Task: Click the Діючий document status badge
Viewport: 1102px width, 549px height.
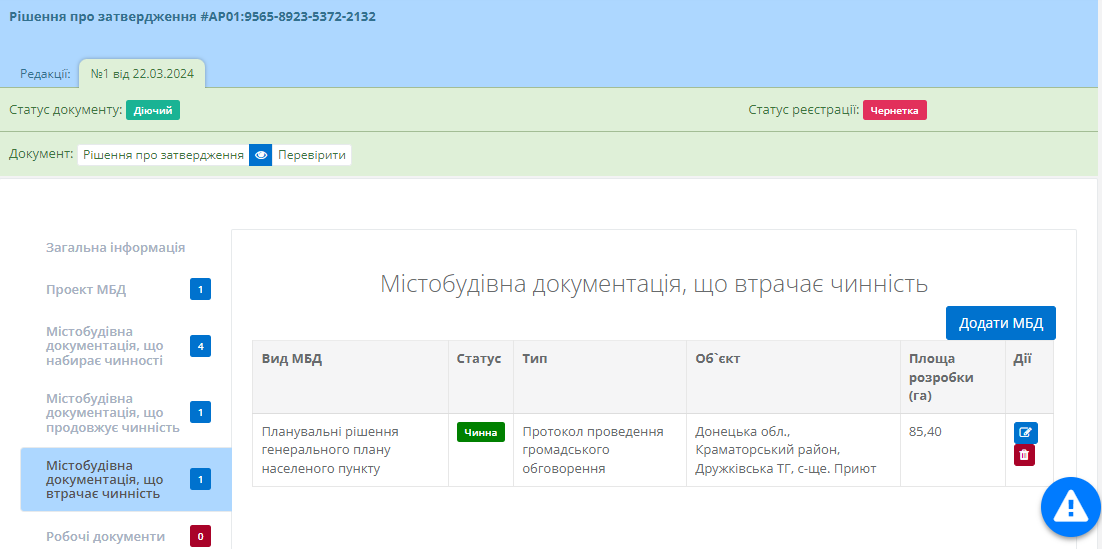Action: click(x=153, y=110)
